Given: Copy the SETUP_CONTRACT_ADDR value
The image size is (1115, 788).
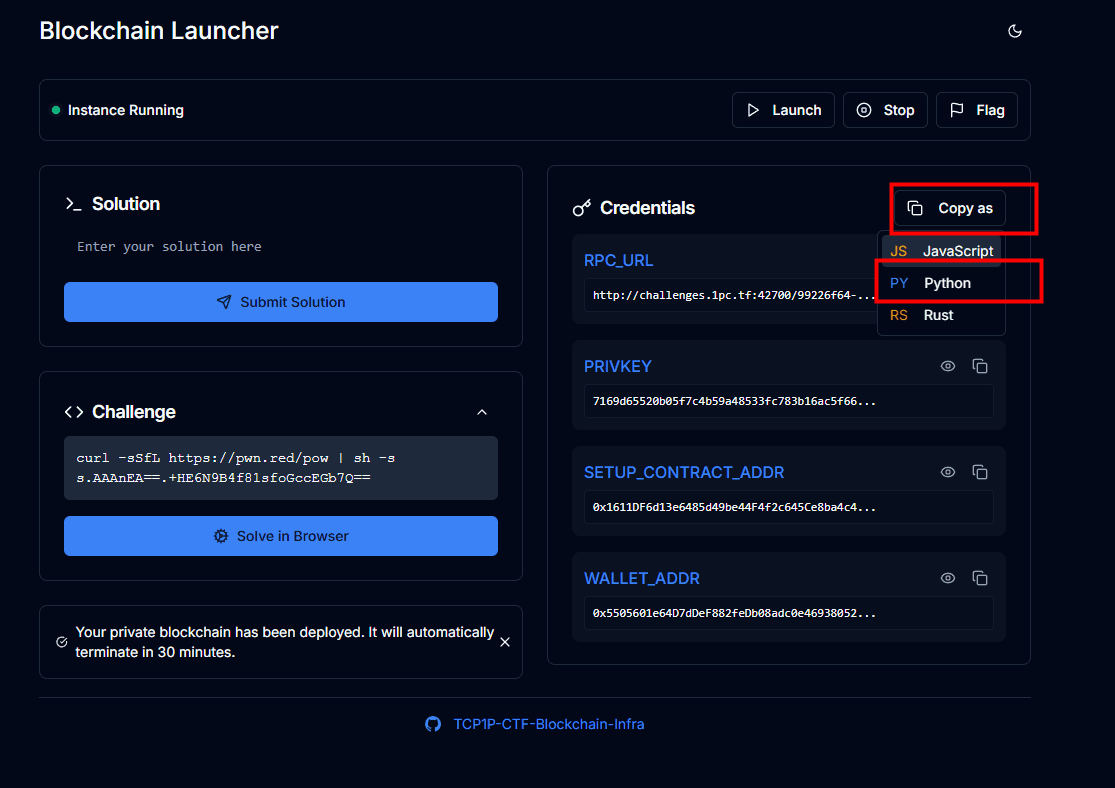Looking at the screenshot, I should (980, 472).
